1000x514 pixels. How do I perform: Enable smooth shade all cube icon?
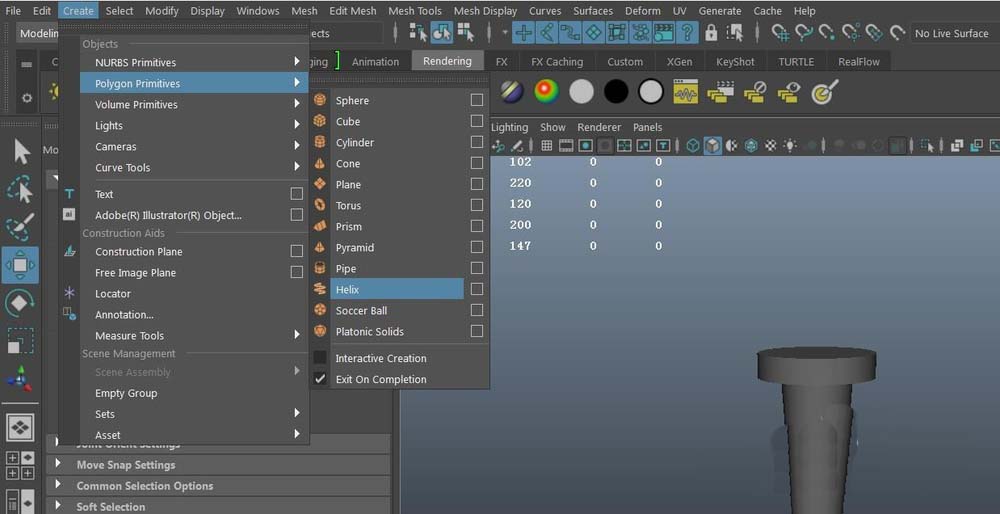[x=712, y=146]
